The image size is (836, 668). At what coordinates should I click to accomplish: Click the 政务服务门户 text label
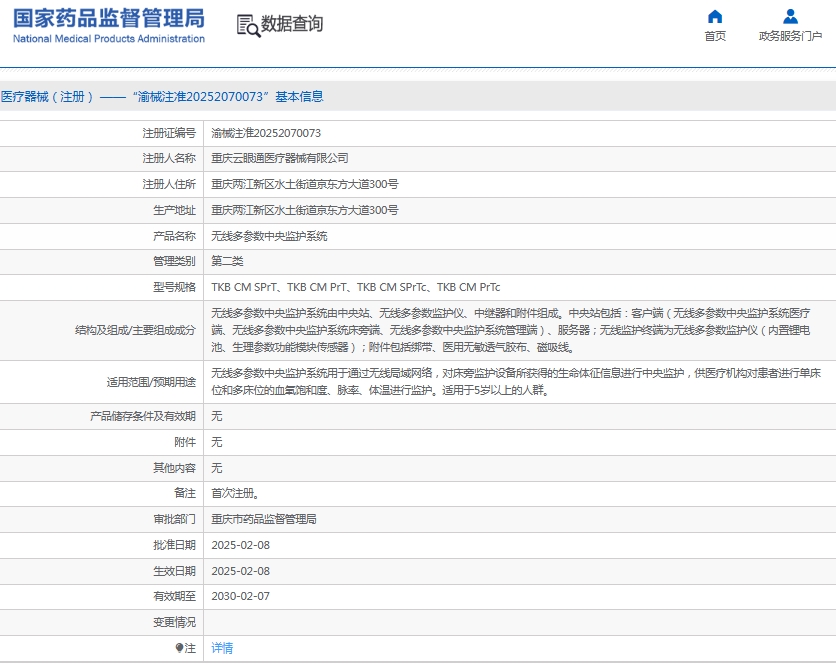click(790, 36)
